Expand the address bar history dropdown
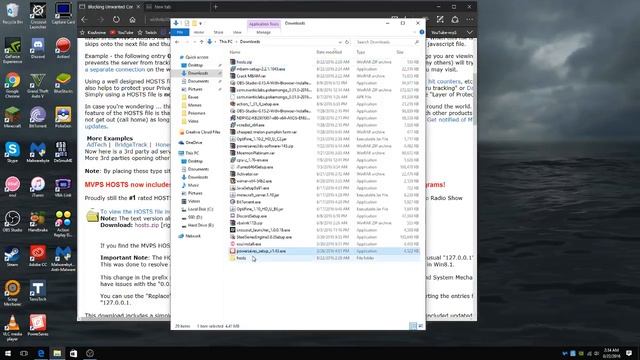640x360 pixels. 340,42
